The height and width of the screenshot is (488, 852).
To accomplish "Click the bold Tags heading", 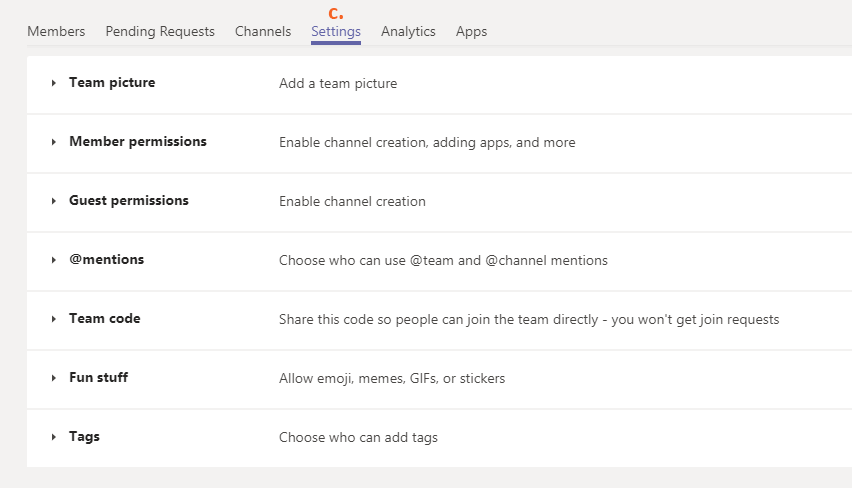I will 84,437.
